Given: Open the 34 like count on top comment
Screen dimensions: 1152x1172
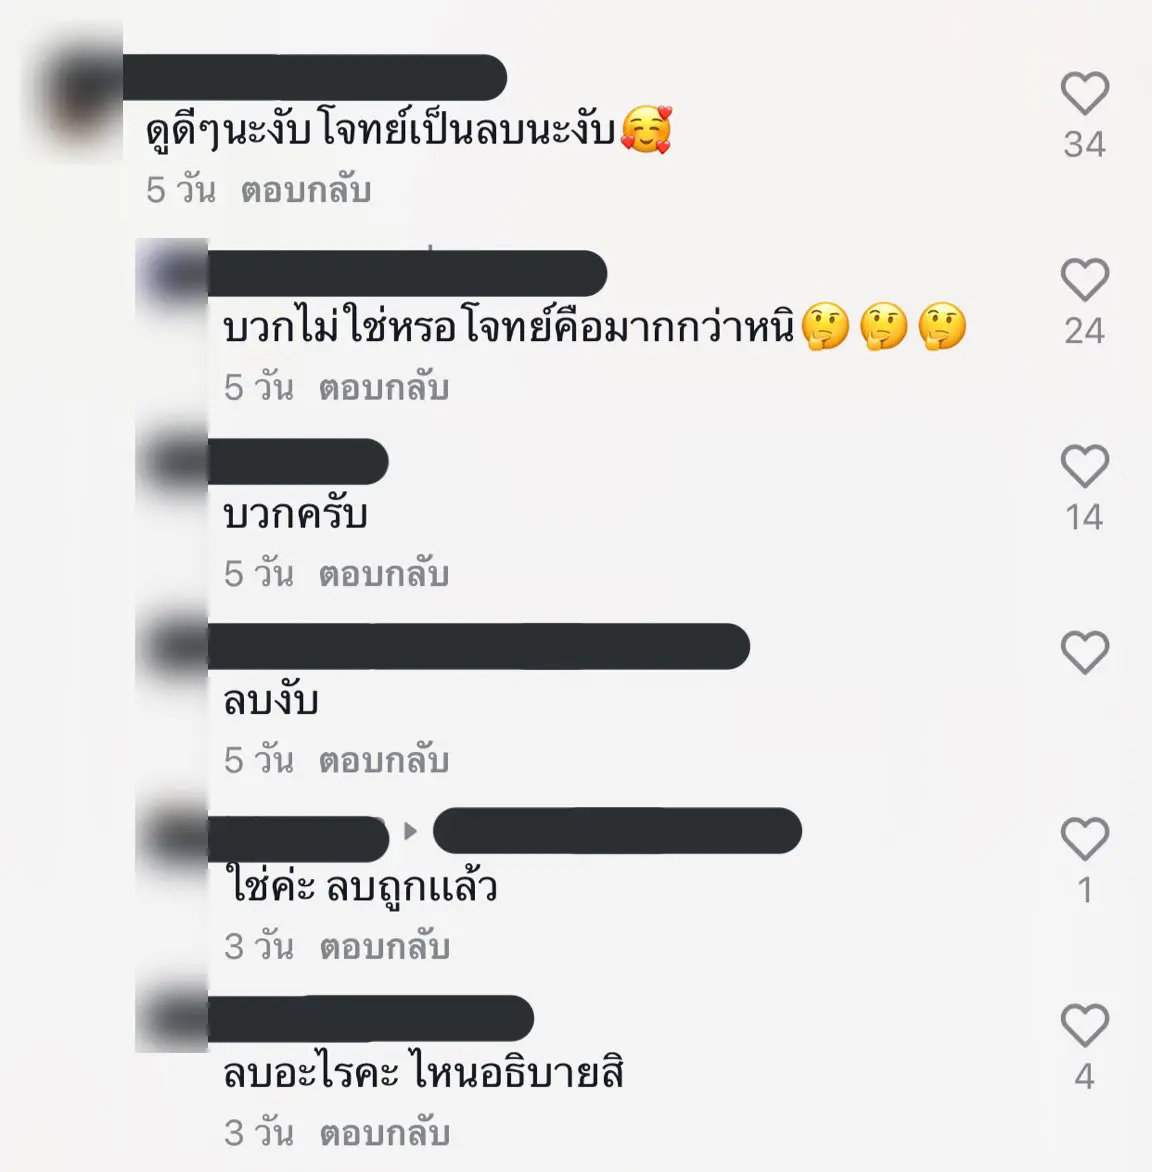Looking at the screenshot, I should point(1085,144).
